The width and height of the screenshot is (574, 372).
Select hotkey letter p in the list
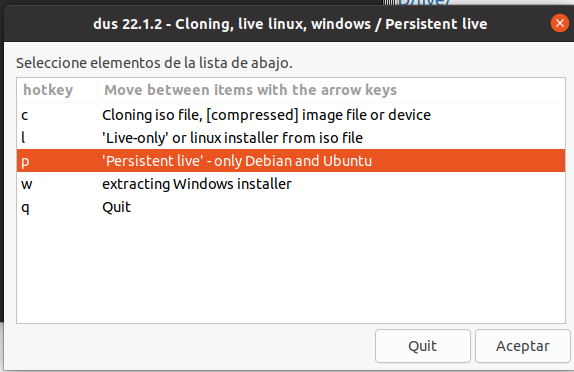coord(25,162)
